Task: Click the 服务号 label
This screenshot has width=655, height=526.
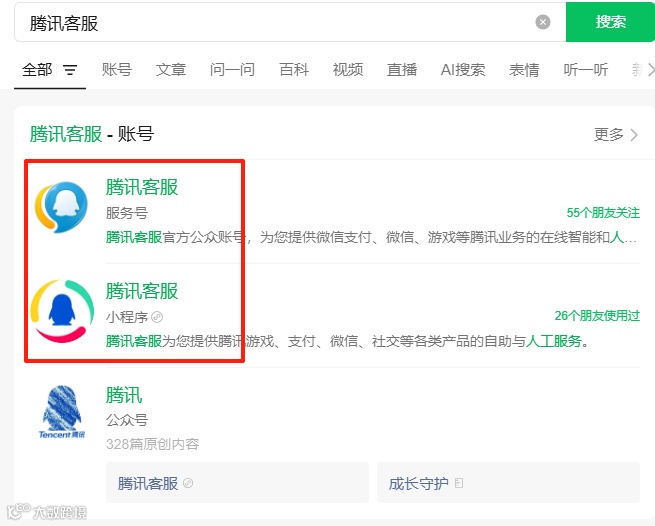Action: tap(127, 213)
